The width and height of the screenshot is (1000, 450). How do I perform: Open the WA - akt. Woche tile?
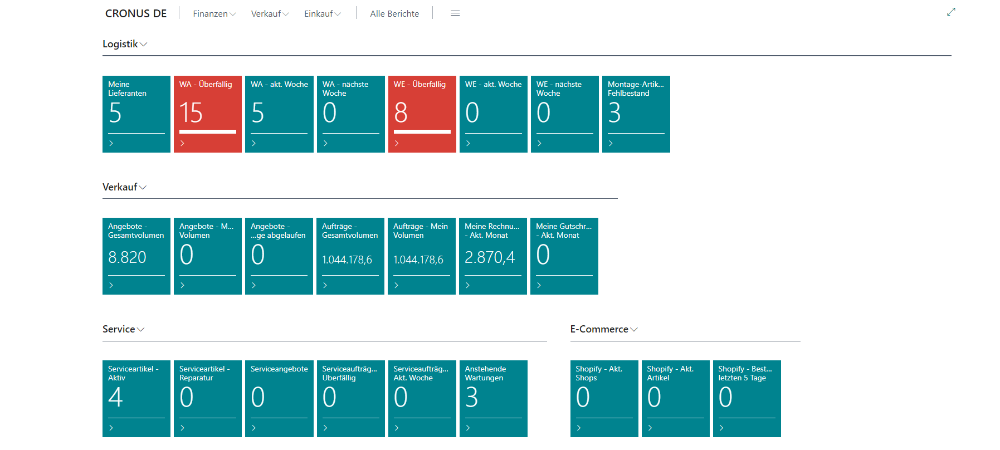point(279,114)
